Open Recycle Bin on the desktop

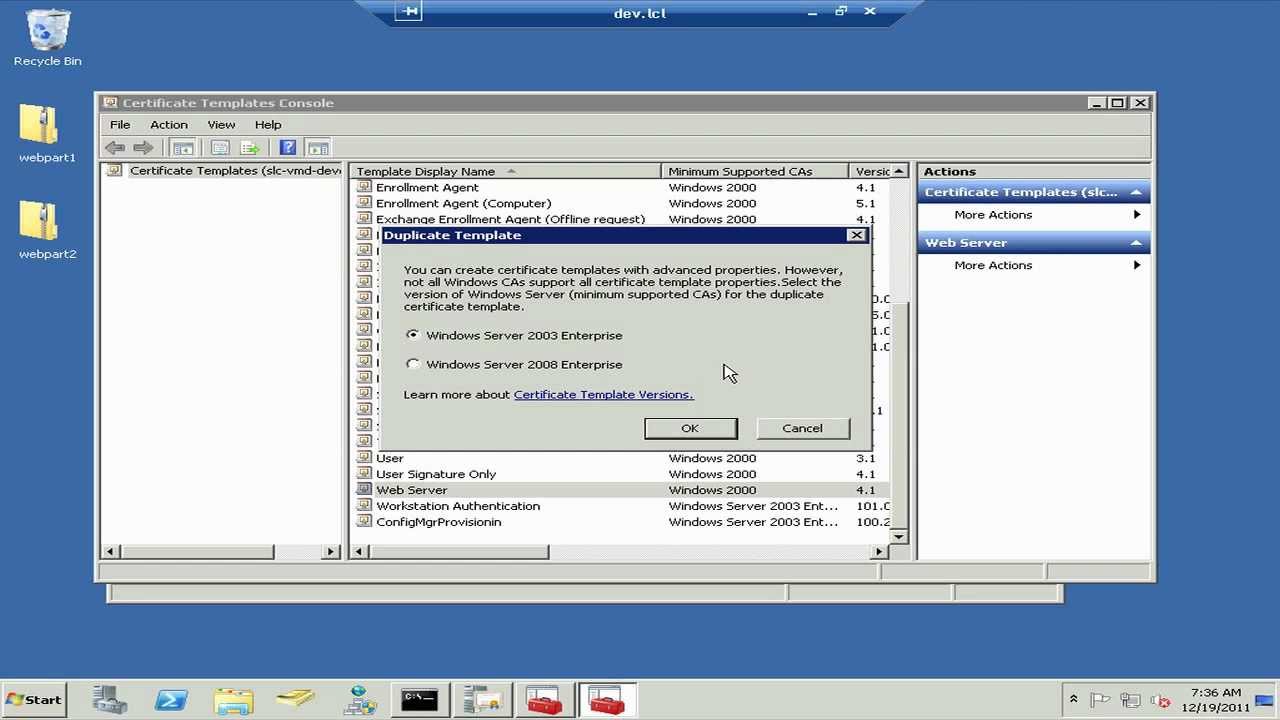coord(47,38)
